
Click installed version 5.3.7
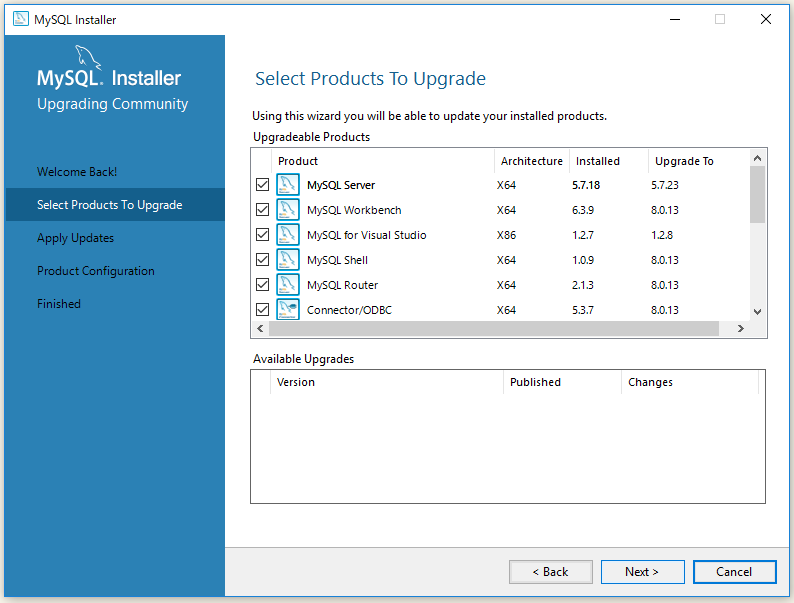point(583,310)
